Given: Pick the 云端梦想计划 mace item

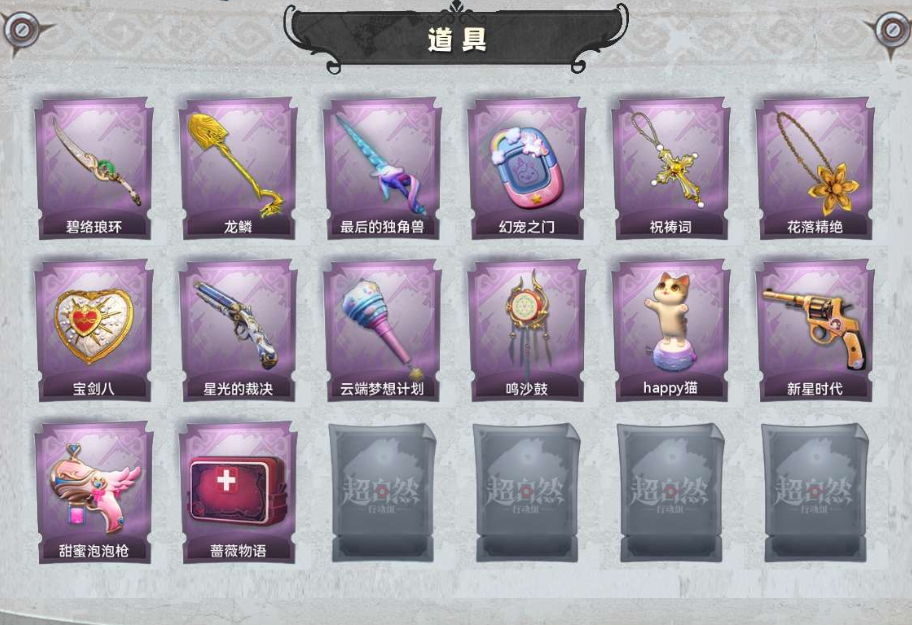Looking at the screenshot, I should point(382,331).
